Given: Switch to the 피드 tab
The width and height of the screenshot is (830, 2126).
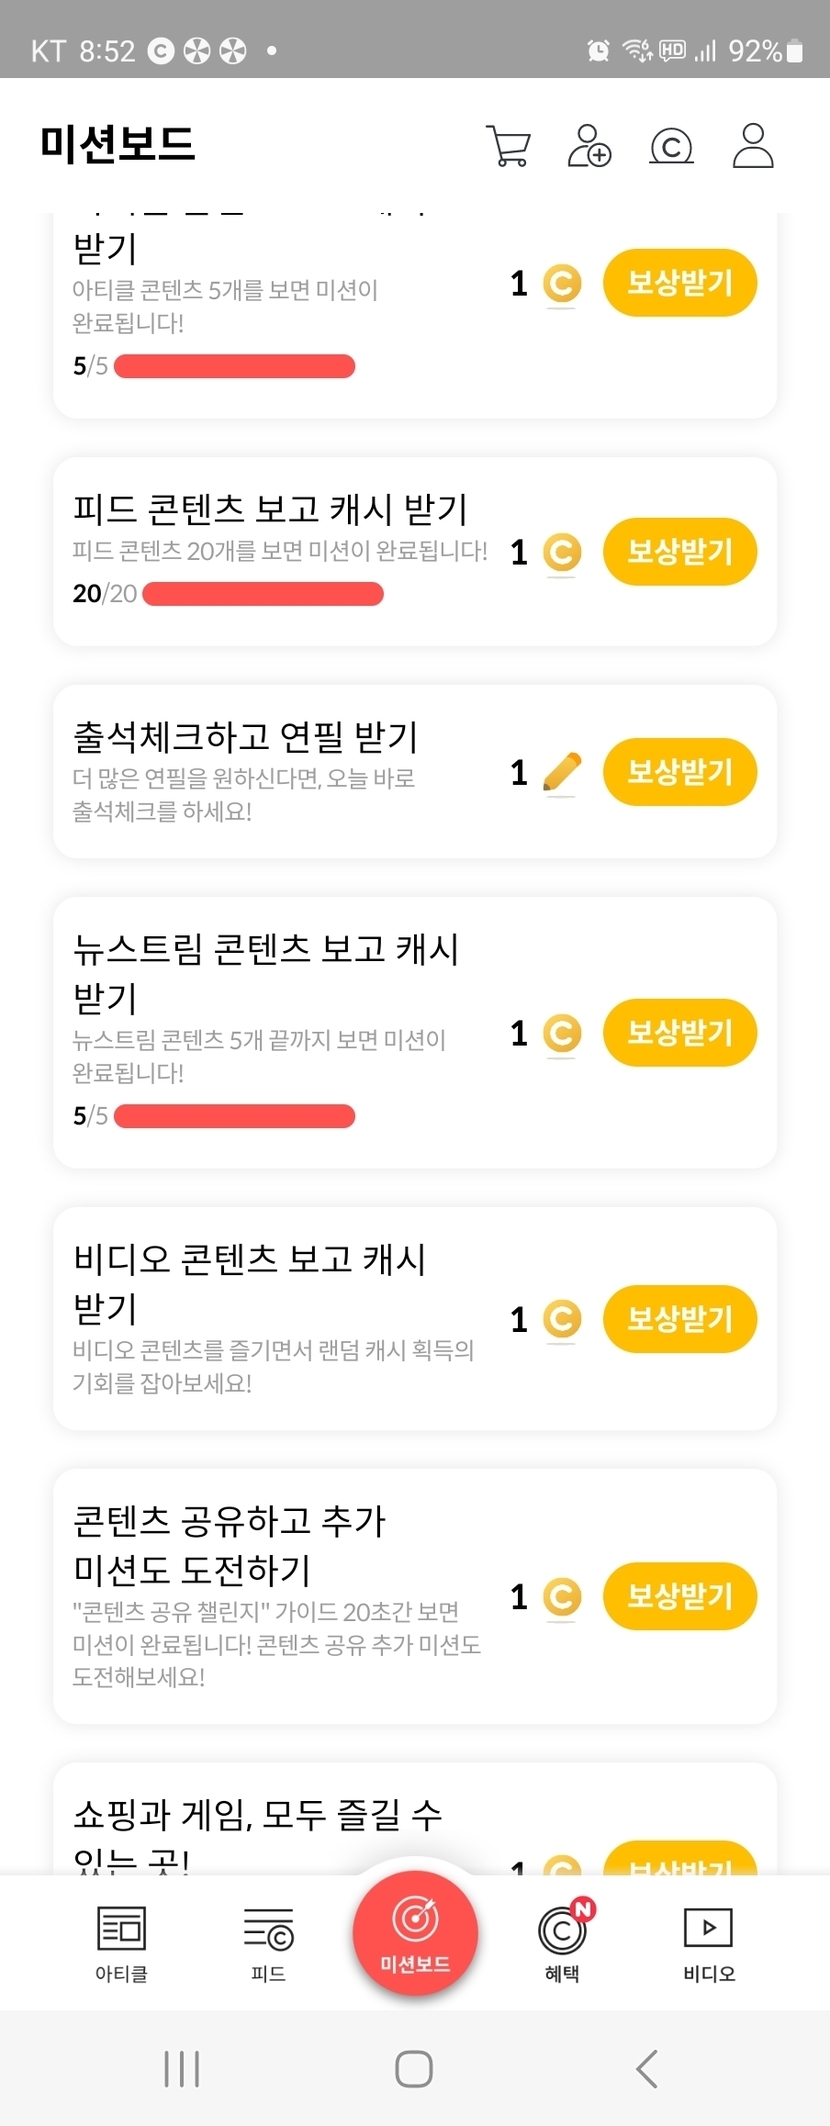Looking at the screenshot, I should [x=268, y=1943].
